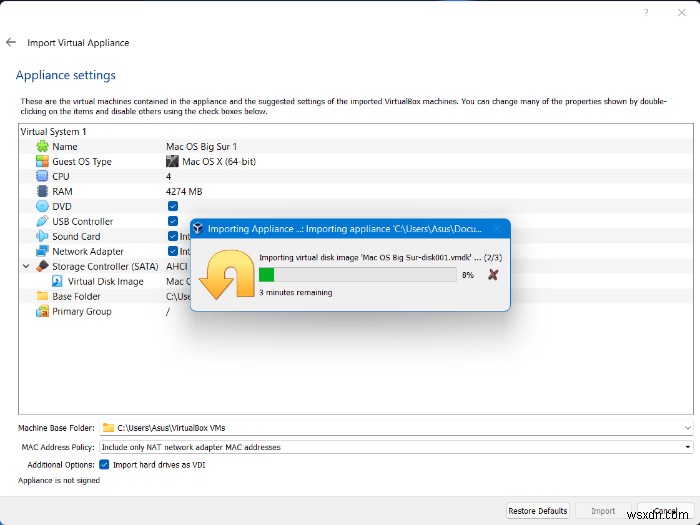Click the Primary Group icon

tap(42, 311)
